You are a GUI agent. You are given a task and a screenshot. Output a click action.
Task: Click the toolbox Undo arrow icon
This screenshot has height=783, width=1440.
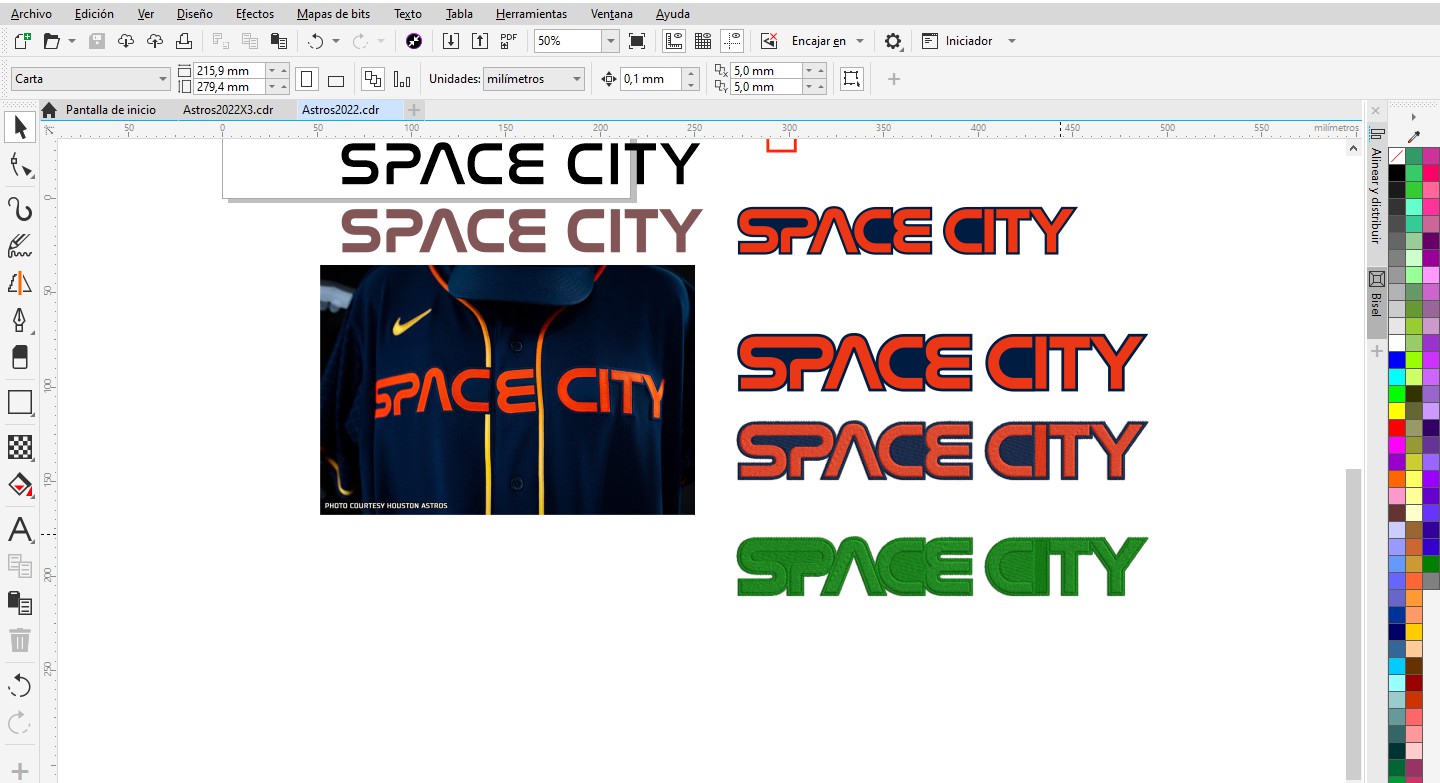[x=20, y=685]
